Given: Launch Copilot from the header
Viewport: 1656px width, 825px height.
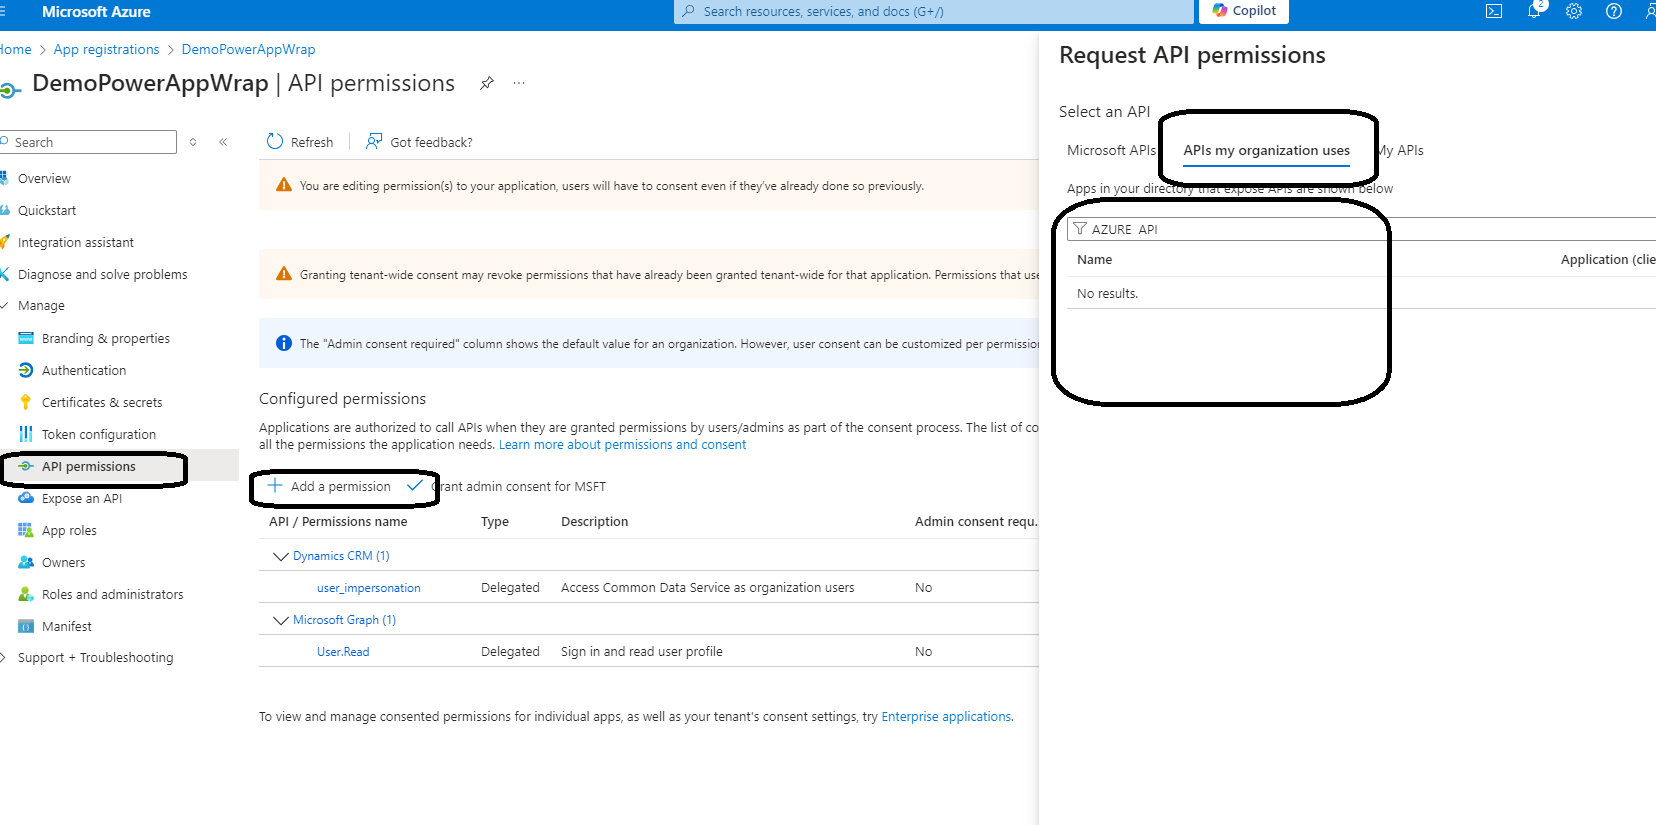Looking at the screenshot, I should click(1244, 11).
